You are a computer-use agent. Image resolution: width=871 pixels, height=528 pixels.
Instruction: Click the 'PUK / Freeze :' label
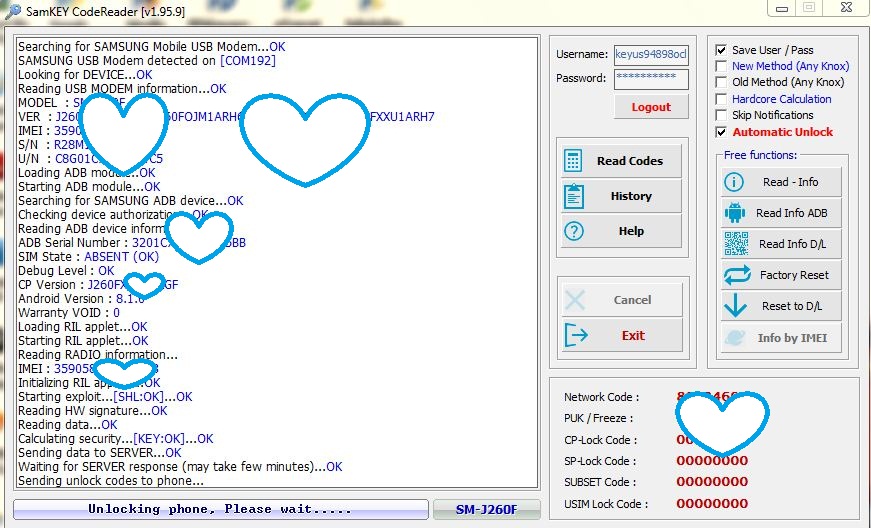(x=599, y=418)
